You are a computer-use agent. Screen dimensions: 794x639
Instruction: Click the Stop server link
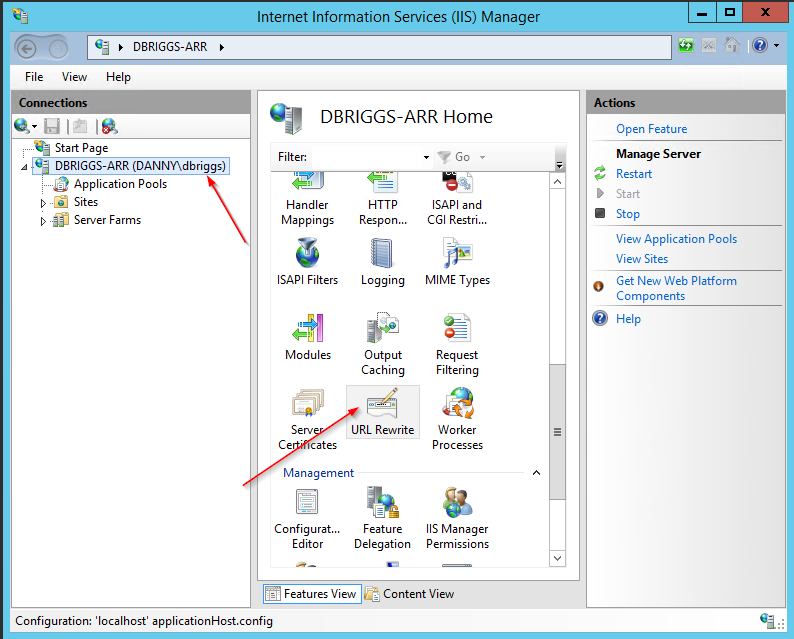(628, 214)
